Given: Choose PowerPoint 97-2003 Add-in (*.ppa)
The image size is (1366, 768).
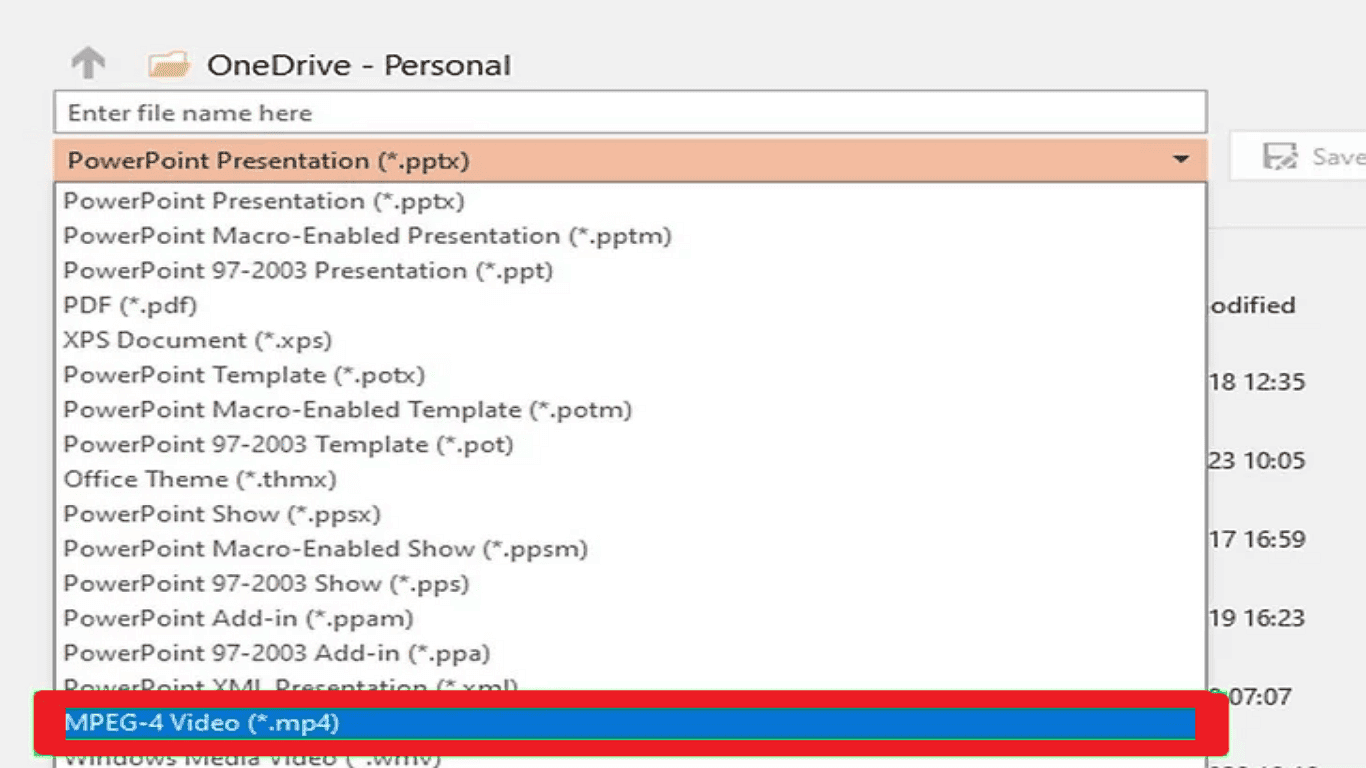Looking at the screenshot, I should click(630, 653).
